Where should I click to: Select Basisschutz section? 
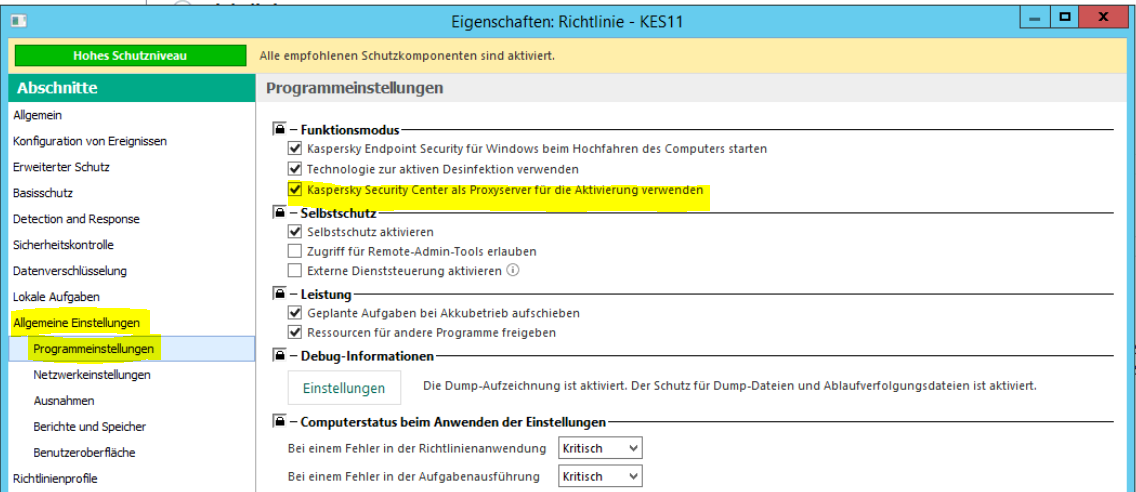pos(43,193)
